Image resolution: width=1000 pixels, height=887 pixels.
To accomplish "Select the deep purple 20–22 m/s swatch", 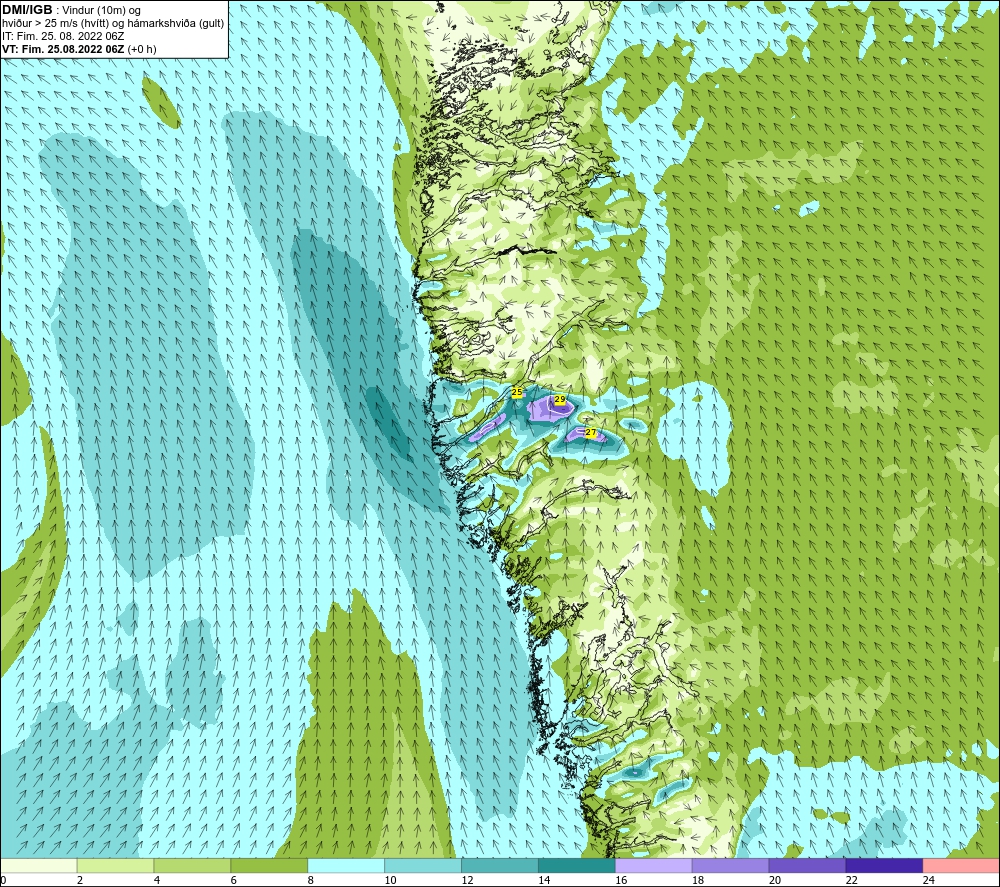I will 807,866.
